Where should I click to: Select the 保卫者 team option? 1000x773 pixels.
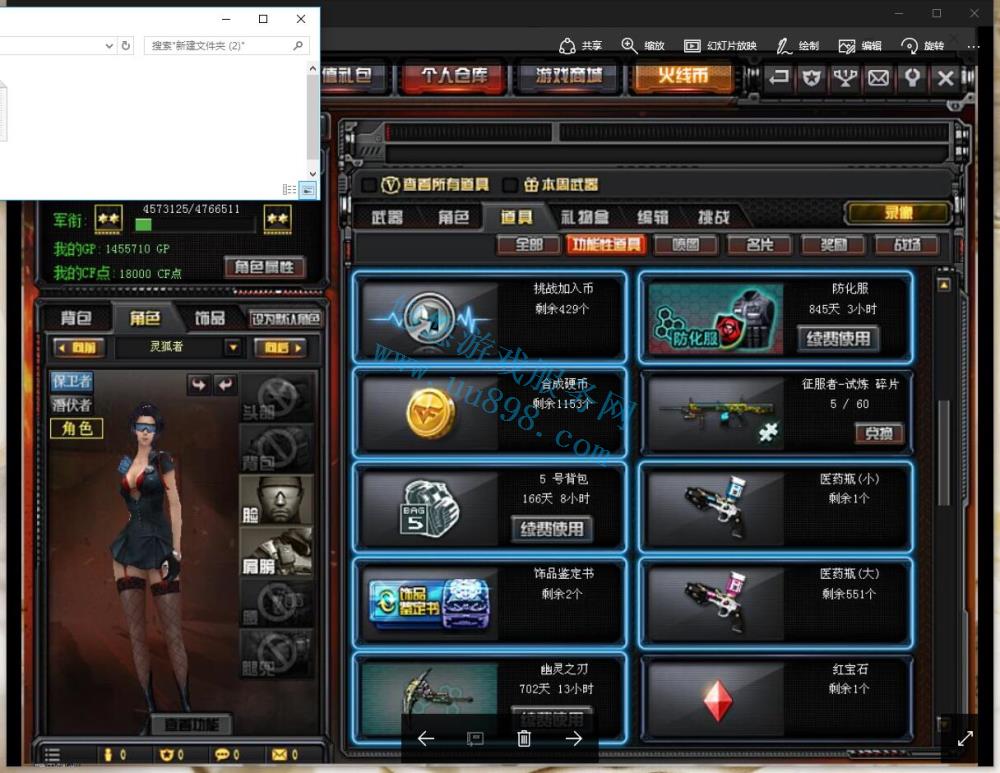coord(71,381)
